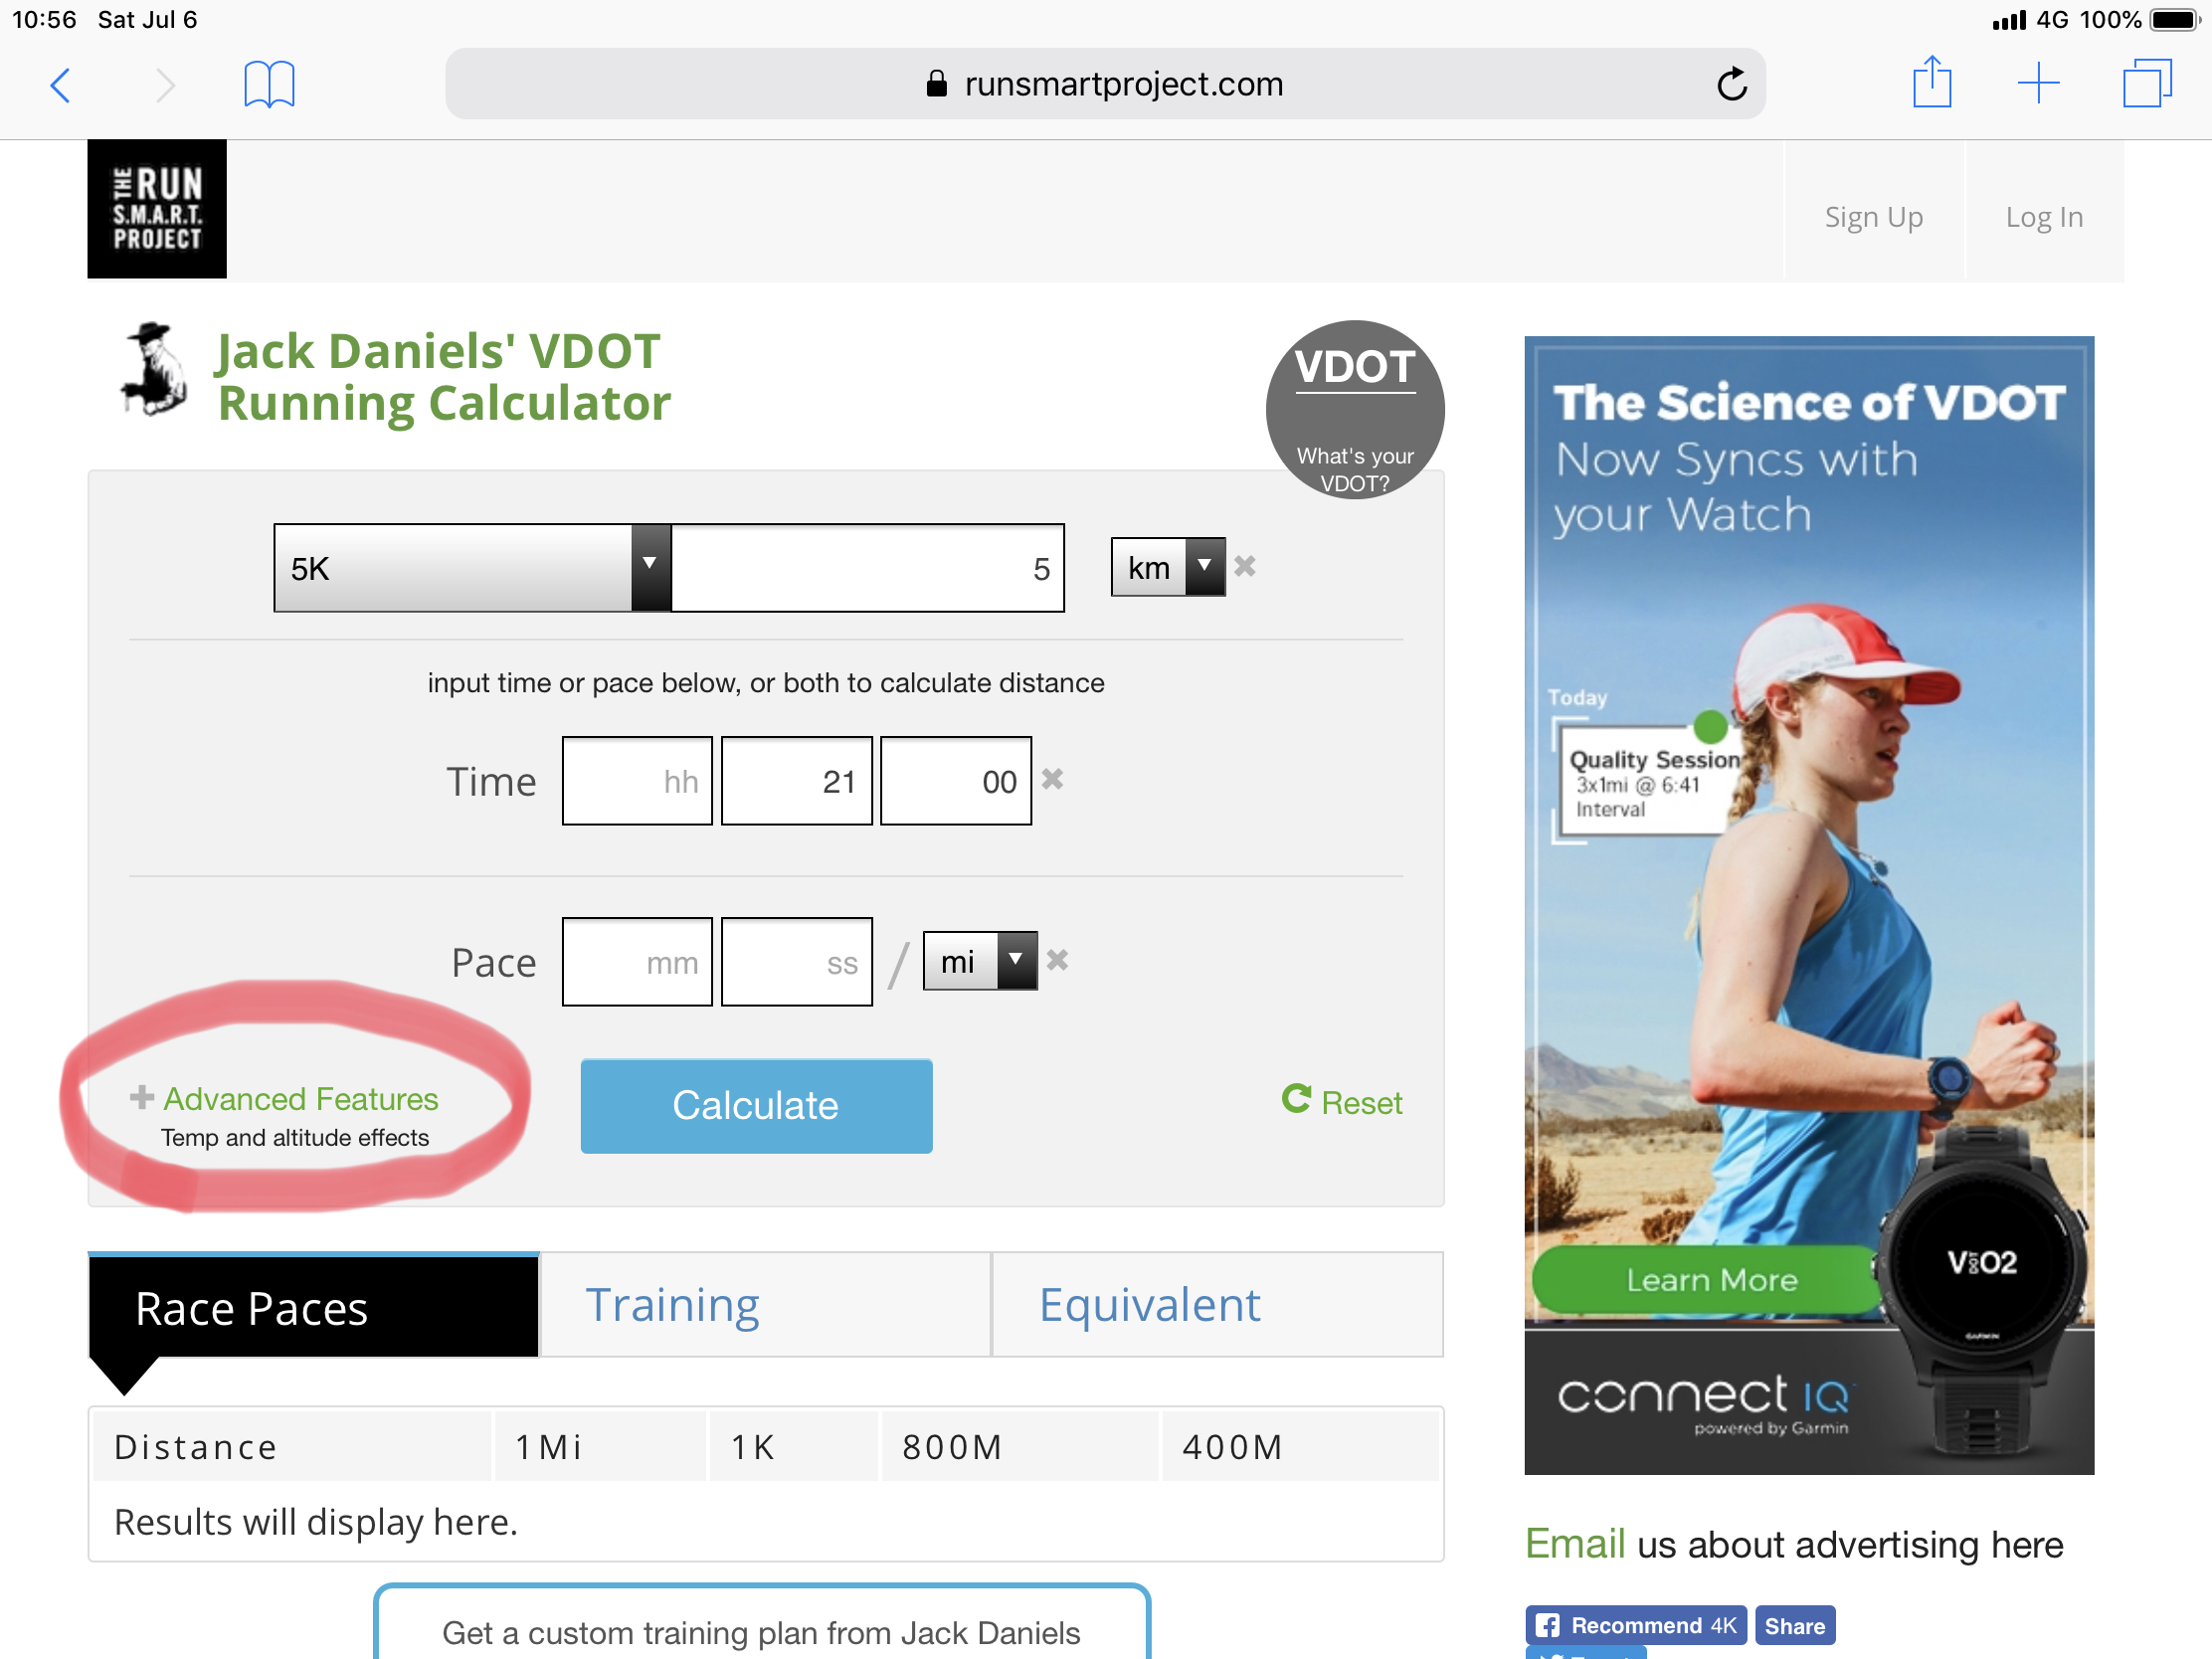Click the blue Calculate button
Image resolution: width=2212 pixels, height=1659 pixels.
click(756, 1106)
